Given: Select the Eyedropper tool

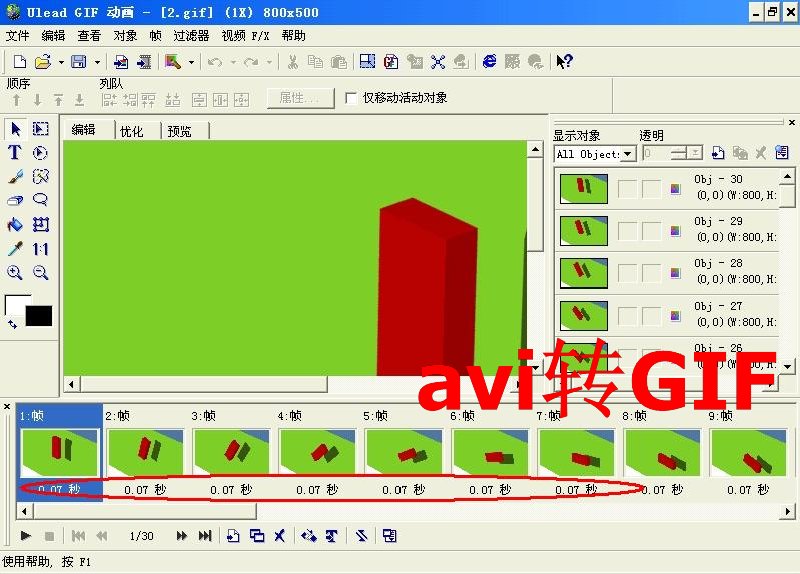Looking at the screenshot, I should pyautogui.click(x=15, y=249).
